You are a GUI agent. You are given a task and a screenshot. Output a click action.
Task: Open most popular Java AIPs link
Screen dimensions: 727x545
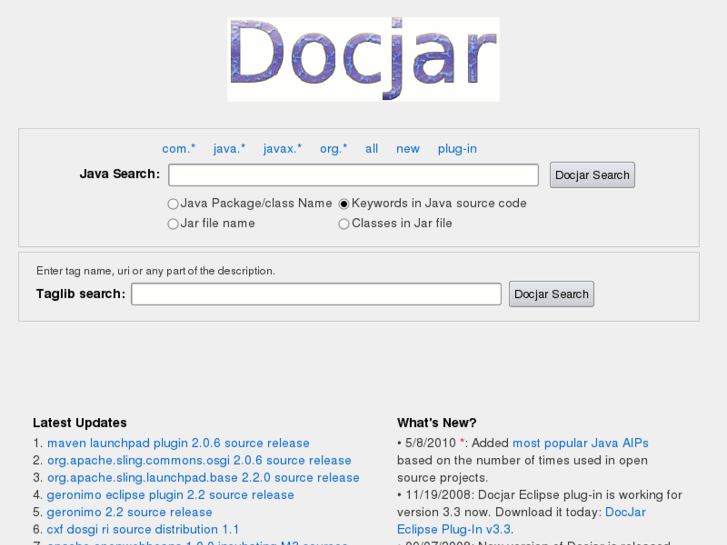580,443
